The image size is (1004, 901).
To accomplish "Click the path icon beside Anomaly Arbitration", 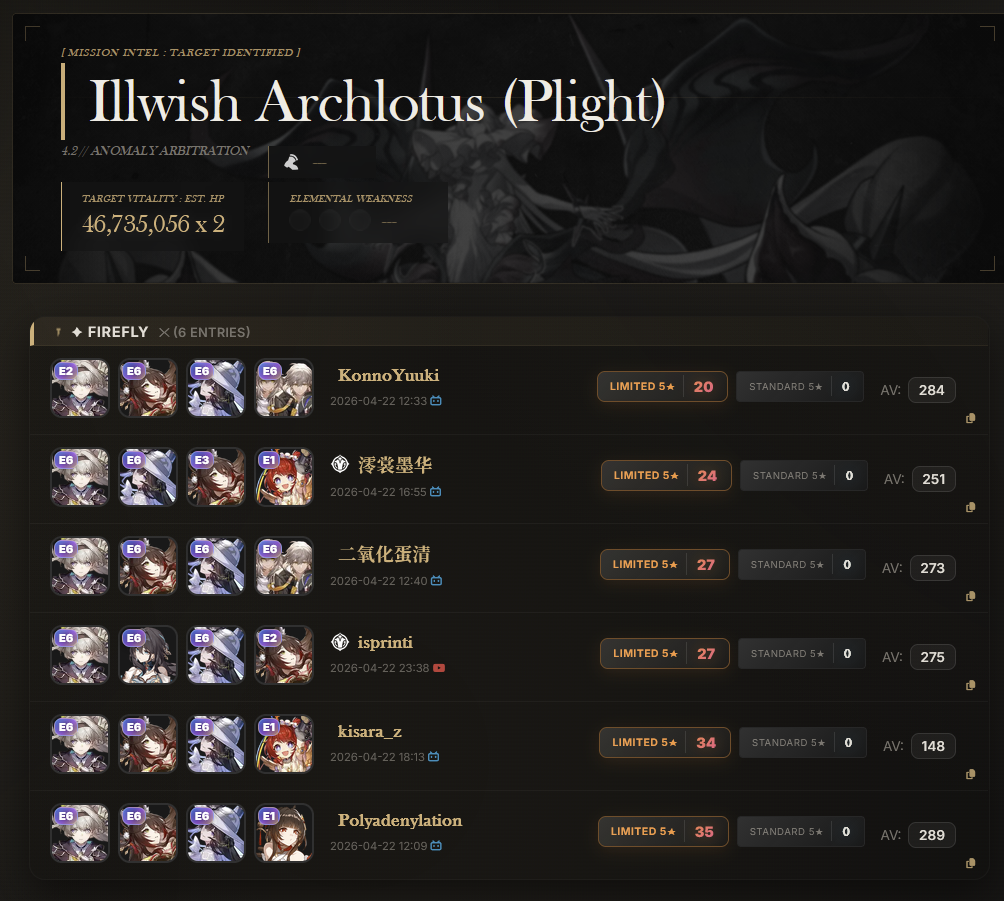I will [x=291, y=162].
